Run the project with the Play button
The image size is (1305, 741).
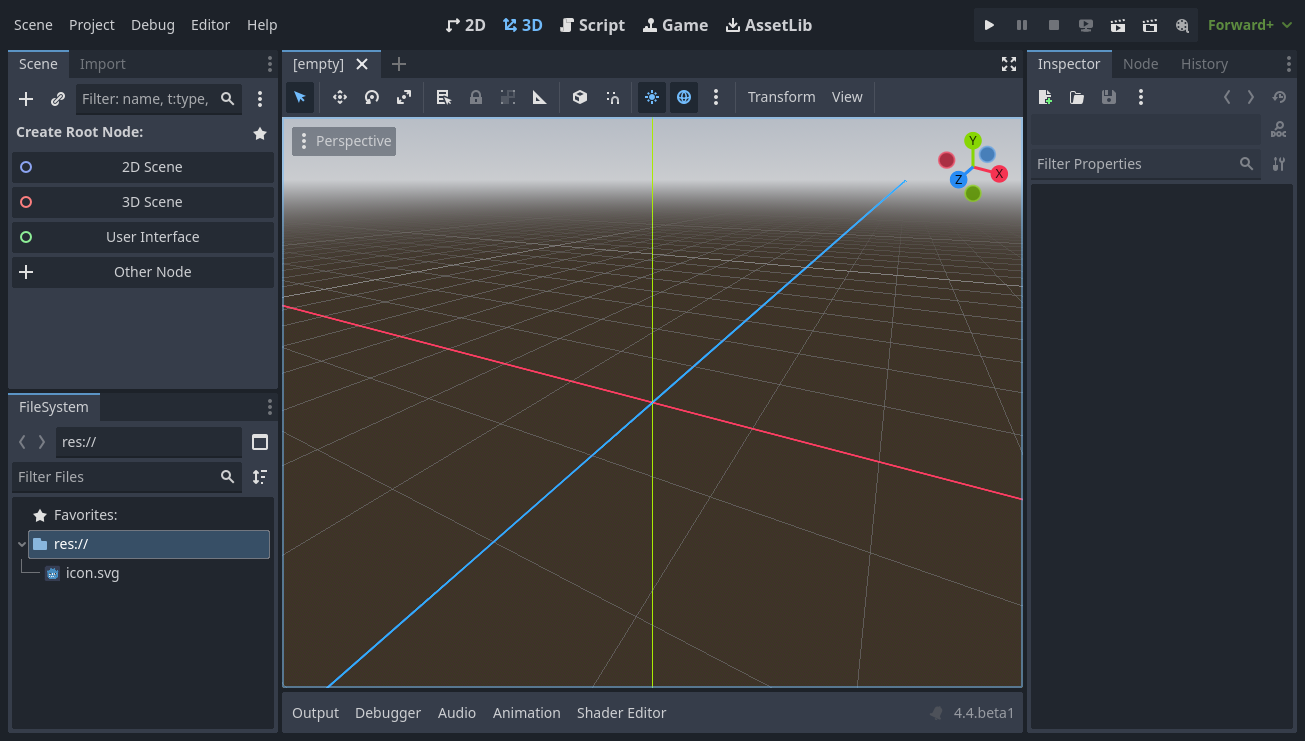pos(989,25)
